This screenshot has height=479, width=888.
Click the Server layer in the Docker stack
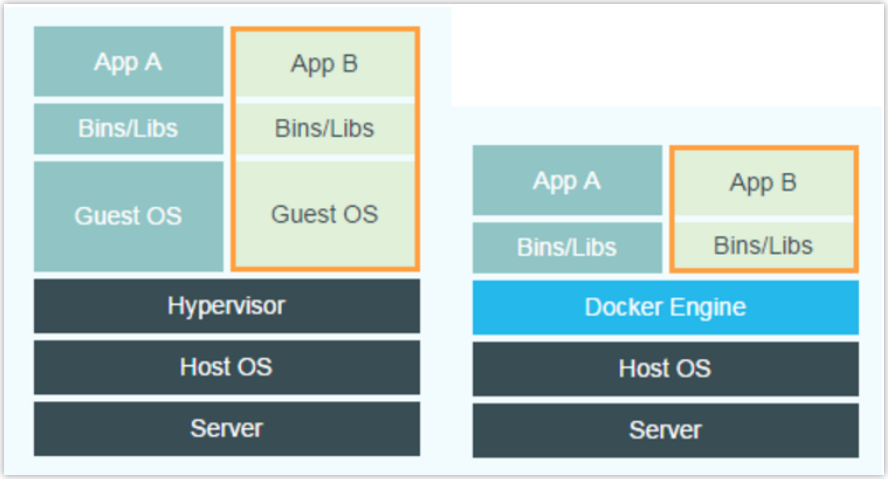click(x=665, y=430)
